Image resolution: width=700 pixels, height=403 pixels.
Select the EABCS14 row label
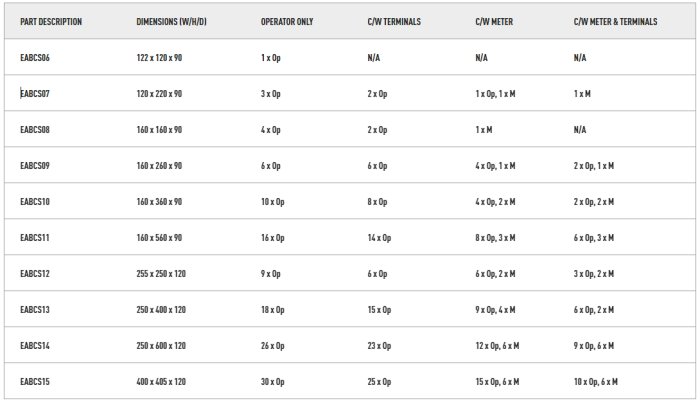point(35,345)
